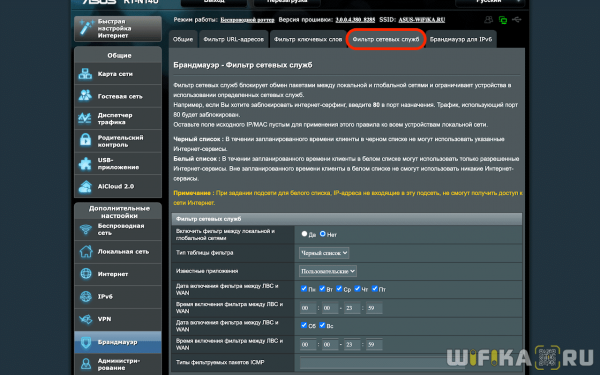This screenshot has width=600, height=375.
Task: Toggle the Вс weekend checkbox
Action: click(322, 325)
